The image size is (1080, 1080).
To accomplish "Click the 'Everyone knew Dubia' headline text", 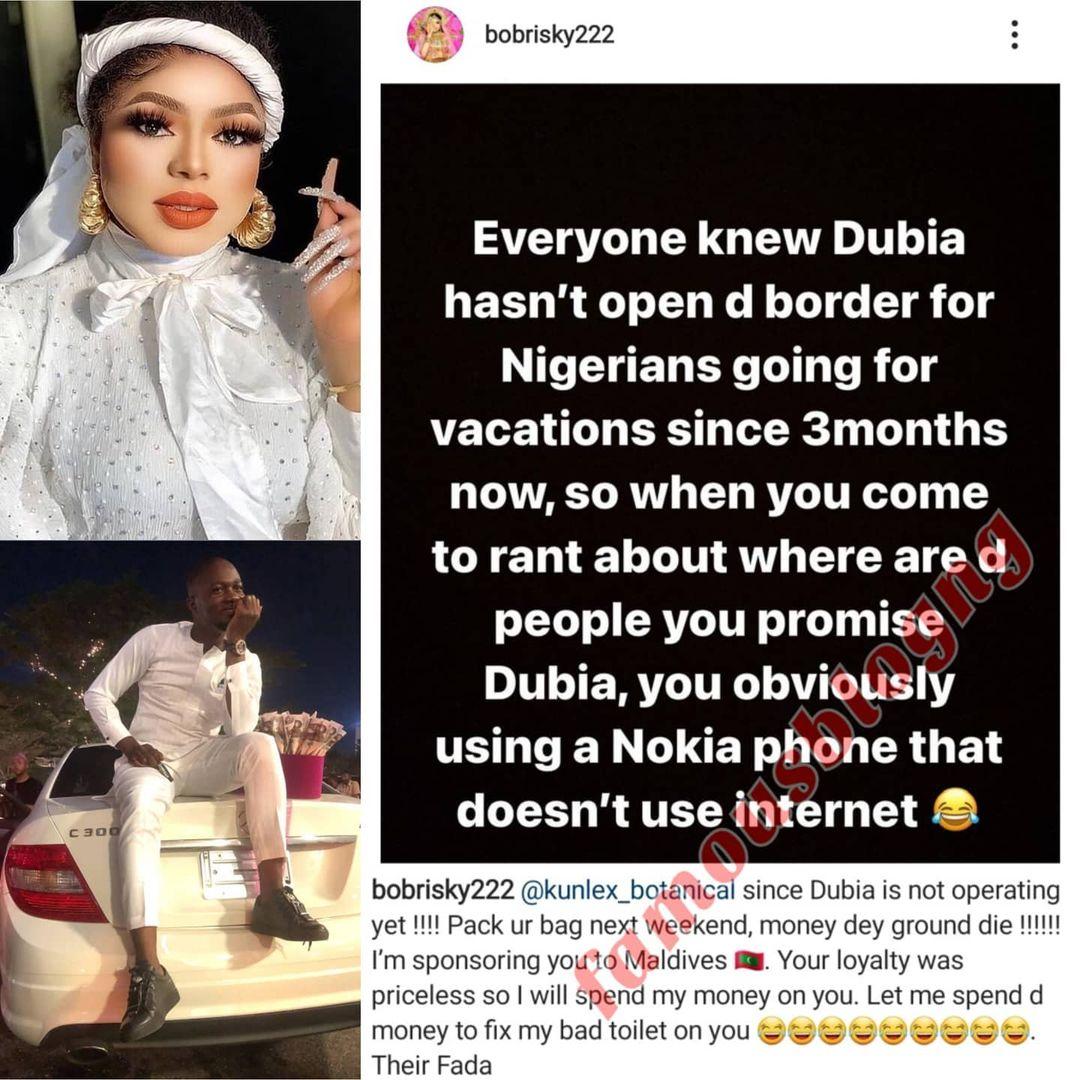I will tap(718, 239).
